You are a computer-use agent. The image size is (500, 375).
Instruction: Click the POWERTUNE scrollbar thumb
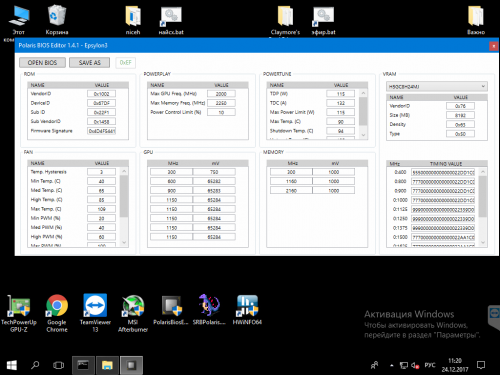point(363,111)
